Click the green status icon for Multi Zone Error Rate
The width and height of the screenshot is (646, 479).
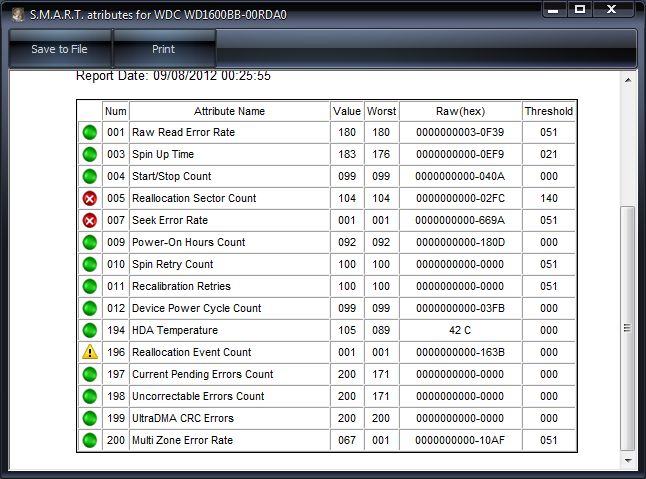[90, 440]
